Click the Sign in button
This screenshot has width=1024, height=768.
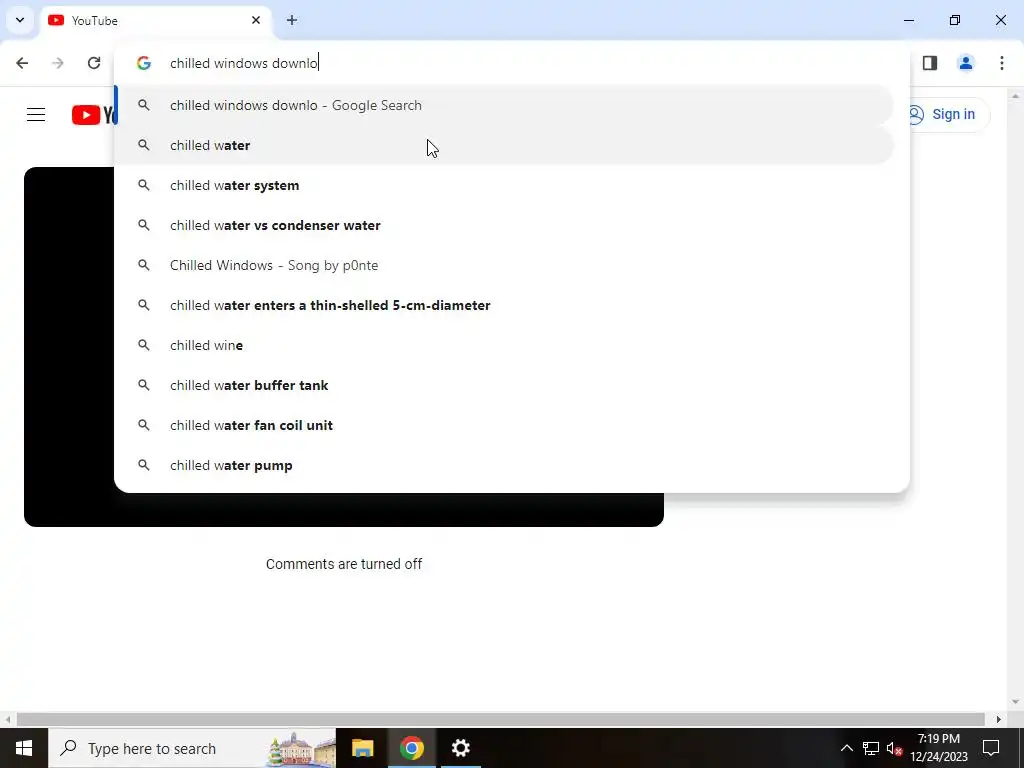pos(944,114)
